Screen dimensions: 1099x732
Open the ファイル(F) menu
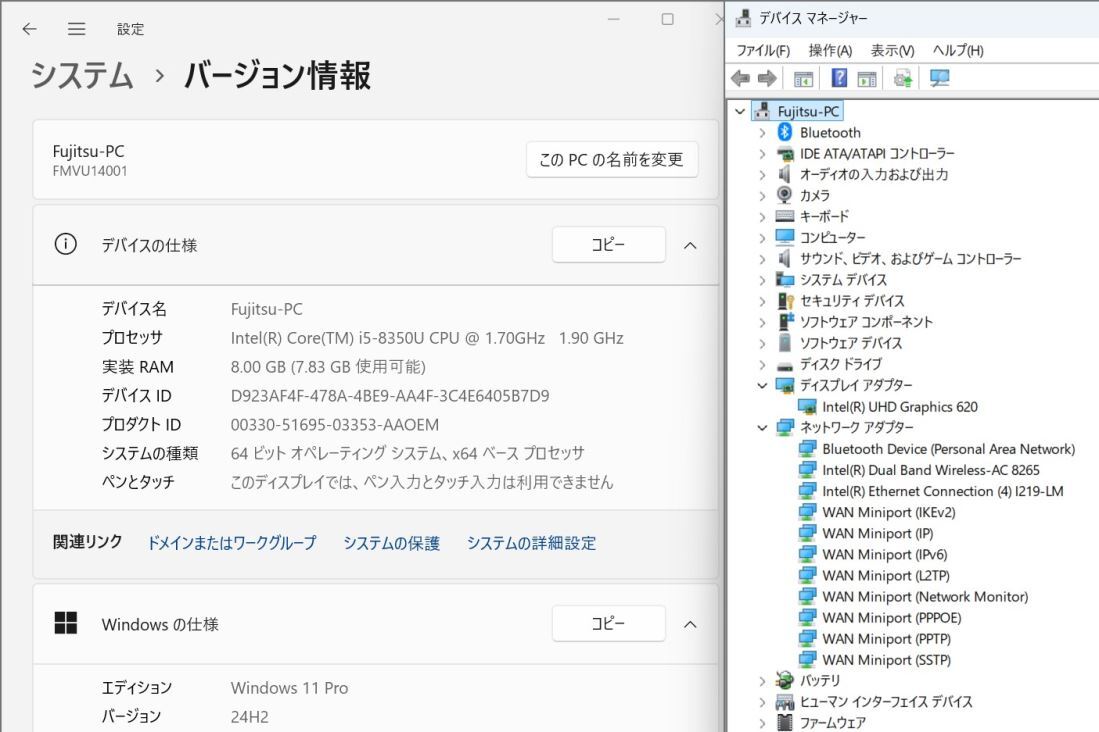763,50
